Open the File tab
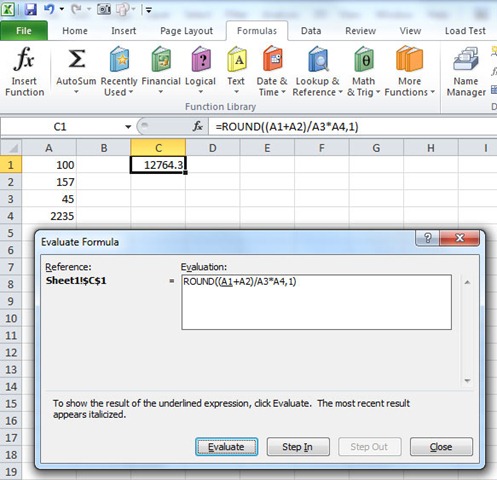 [24, 31]
